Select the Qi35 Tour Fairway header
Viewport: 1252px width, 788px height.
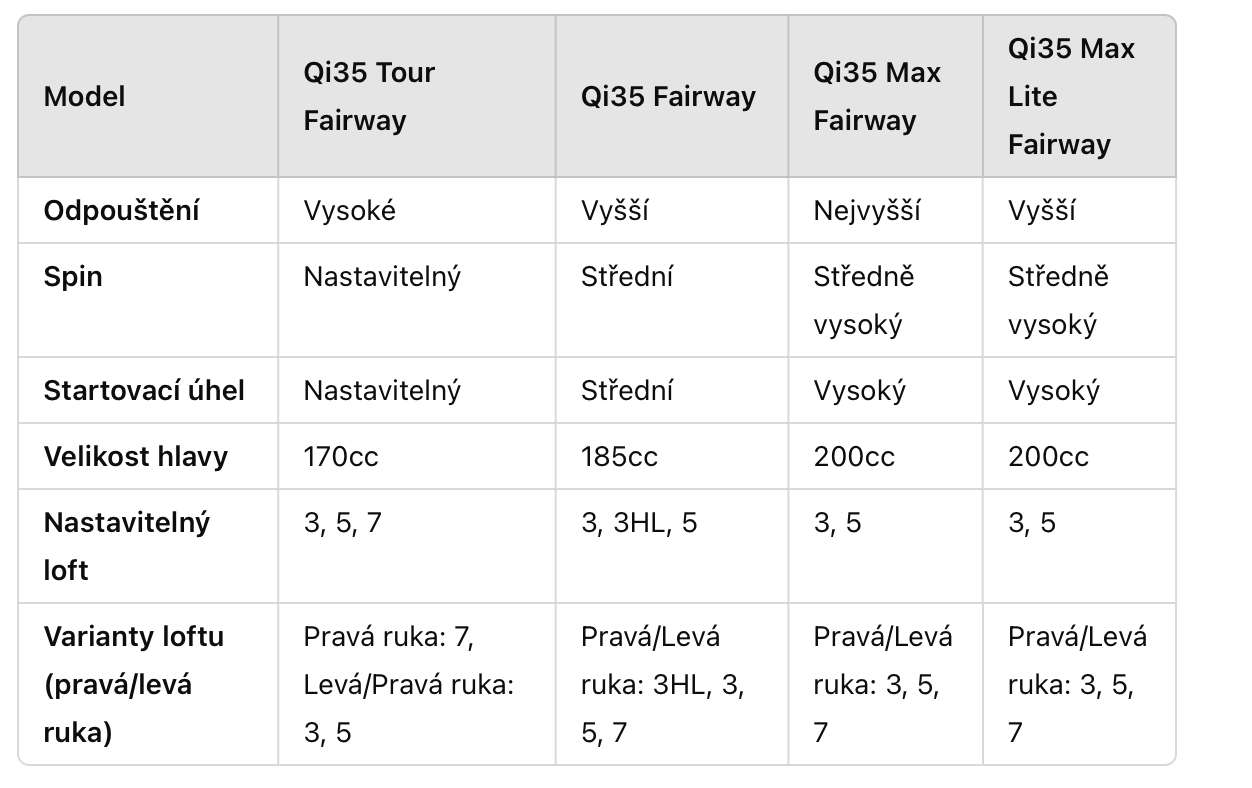tap(369, 97)
